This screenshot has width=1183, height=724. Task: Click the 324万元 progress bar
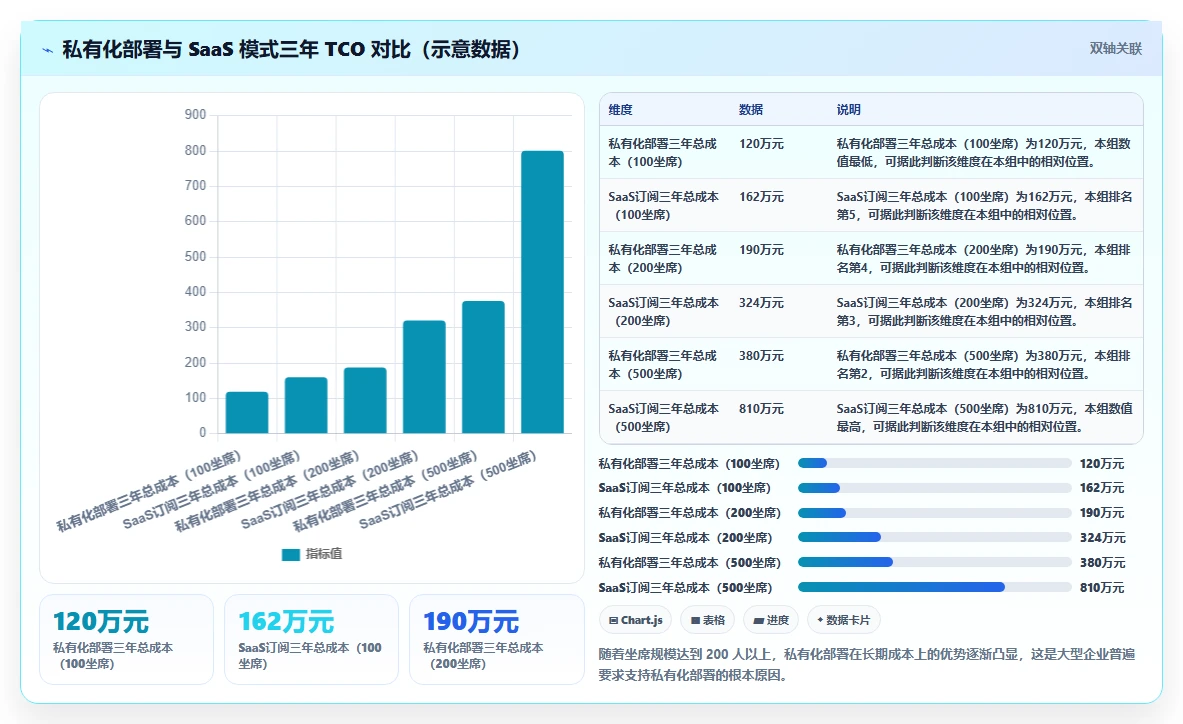click(x=934, y=537)
